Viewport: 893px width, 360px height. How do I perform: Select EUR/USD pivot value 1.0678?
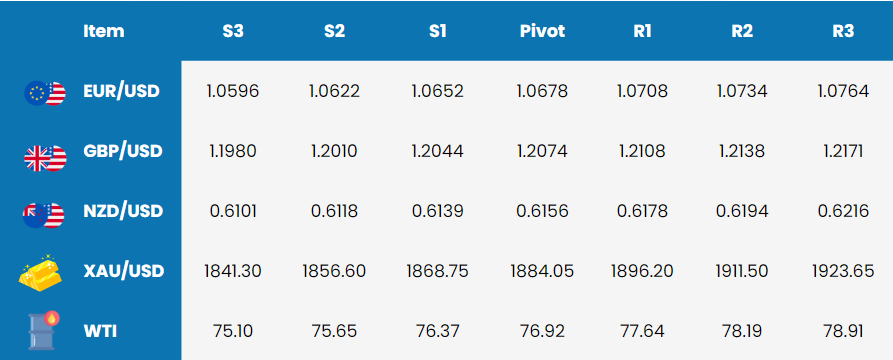tap(542, 91)
